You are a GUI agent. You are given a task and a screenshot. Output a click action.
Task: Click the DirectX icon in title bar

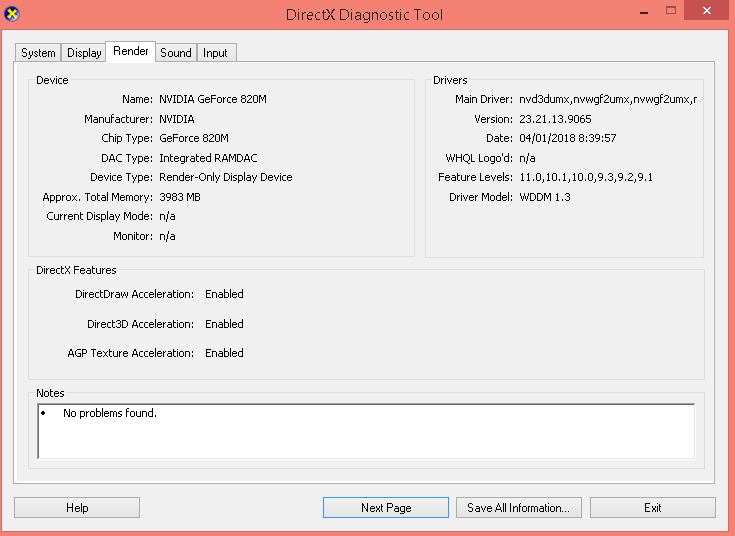coord(12,14)
